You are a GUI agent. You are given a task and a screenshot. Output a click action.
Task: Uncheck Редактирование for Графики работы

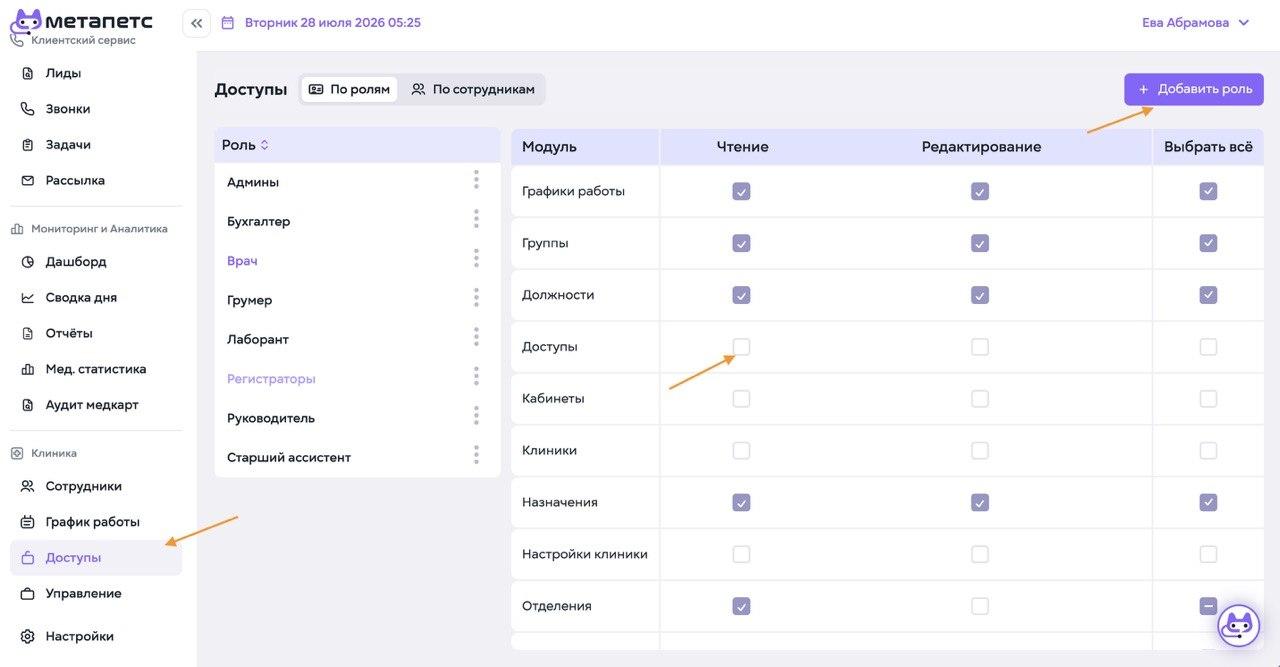(x=980, y=191)
